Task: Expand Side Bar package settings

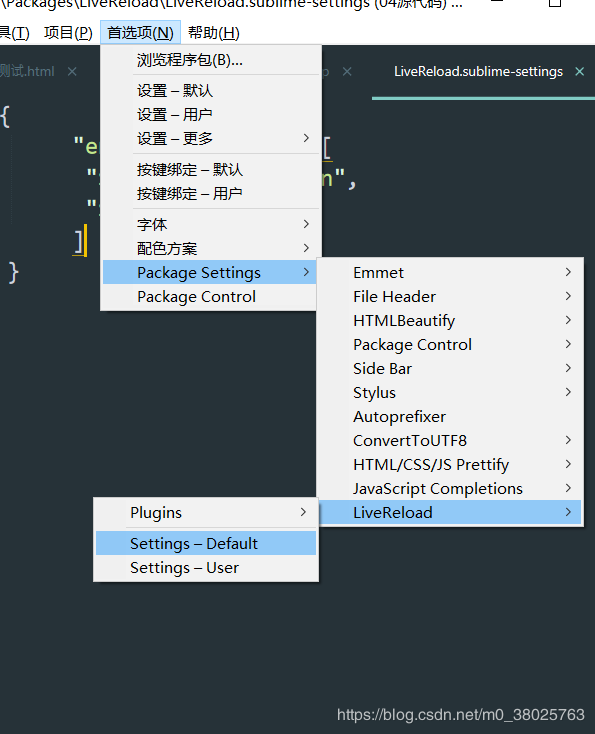Action: click(450, 368)
